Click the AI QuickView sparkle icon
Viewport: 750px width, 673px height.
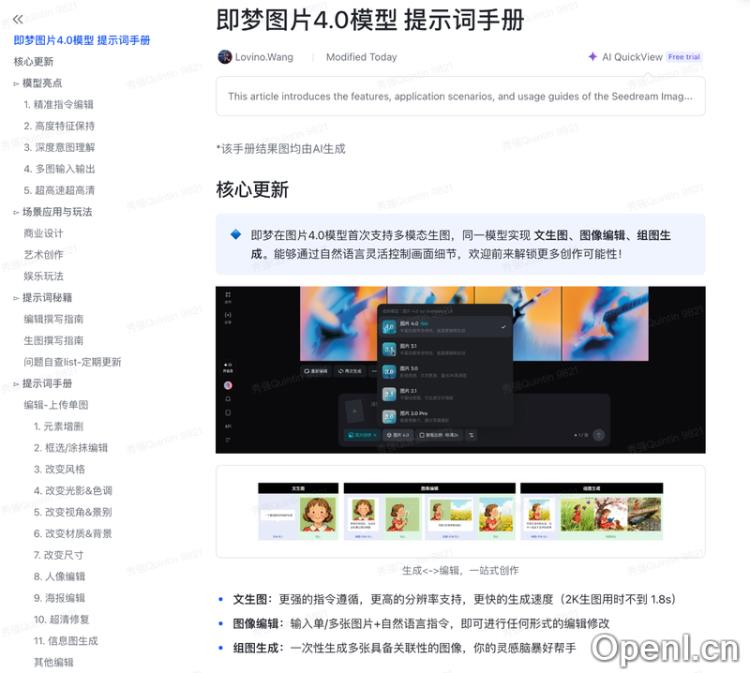pos(592,57)
